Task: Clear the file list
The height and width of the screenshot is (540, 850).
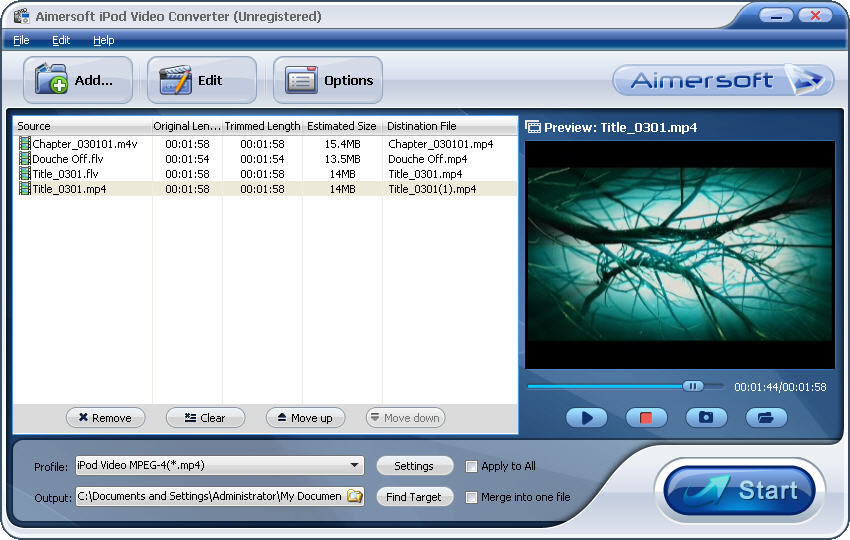Action: click(205, 417)
